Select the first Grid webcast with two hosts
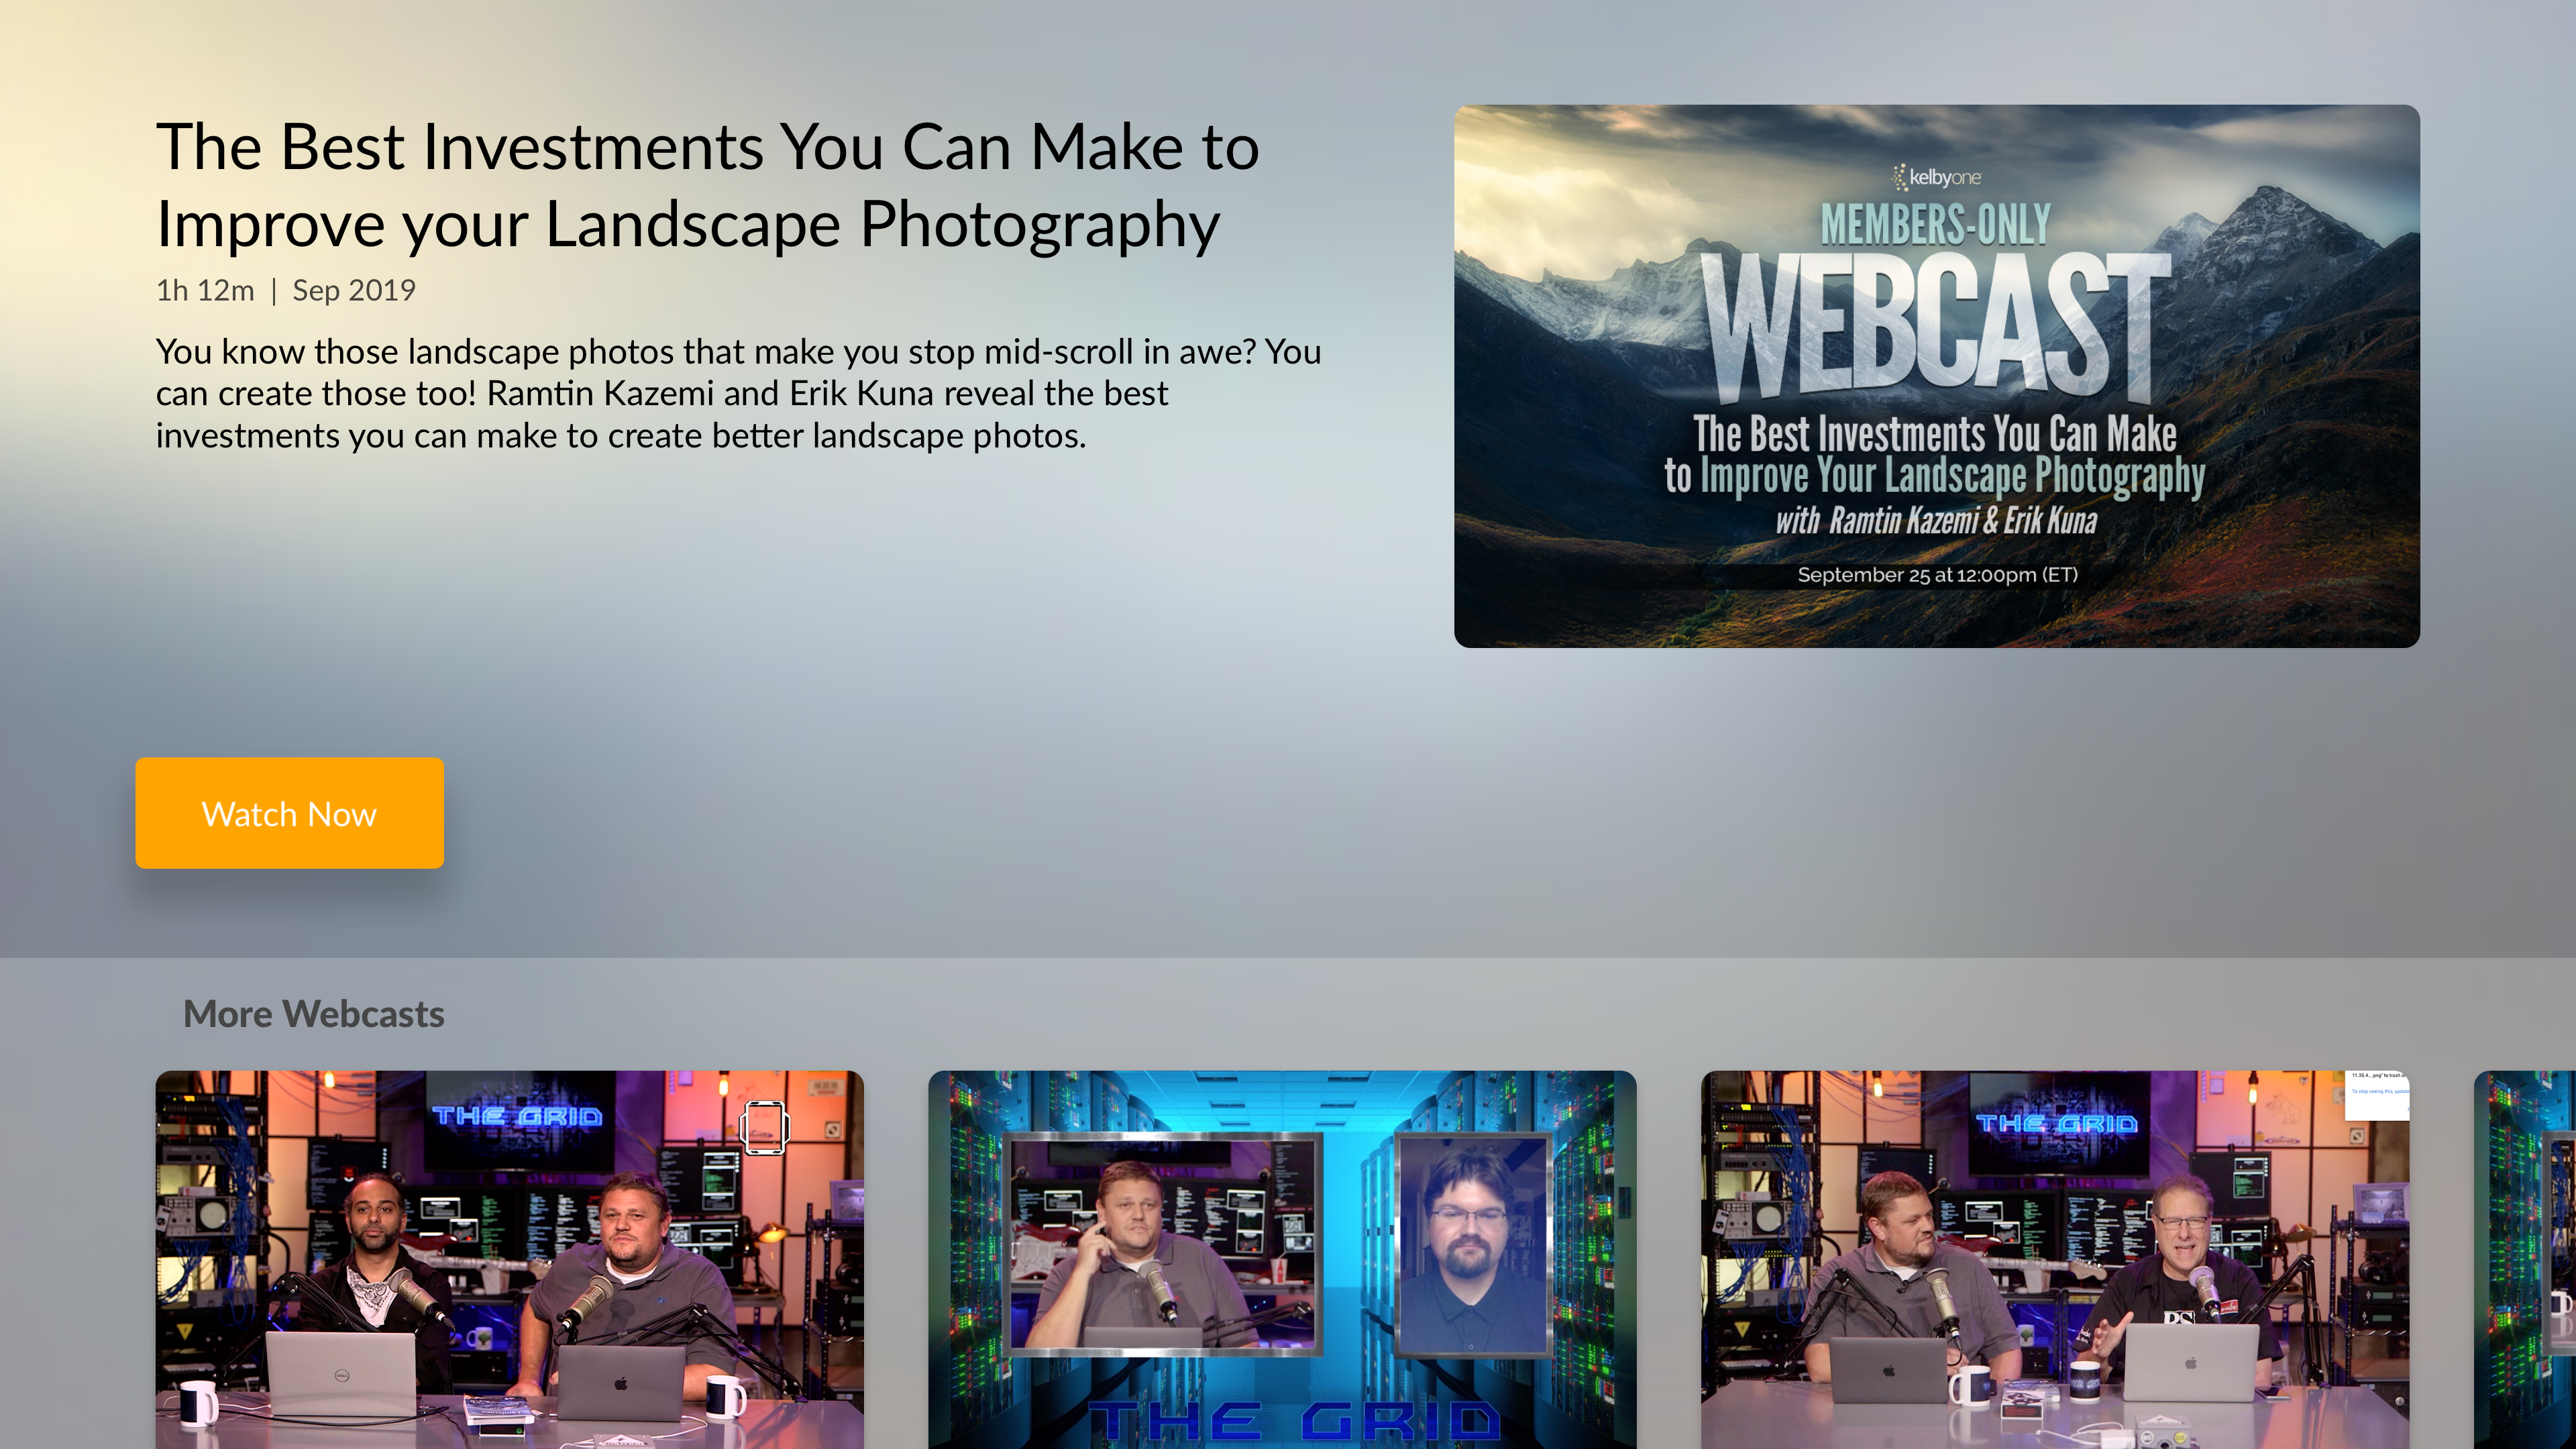The width and height of the screenshot is (2576, 1449). [509, 1260]
